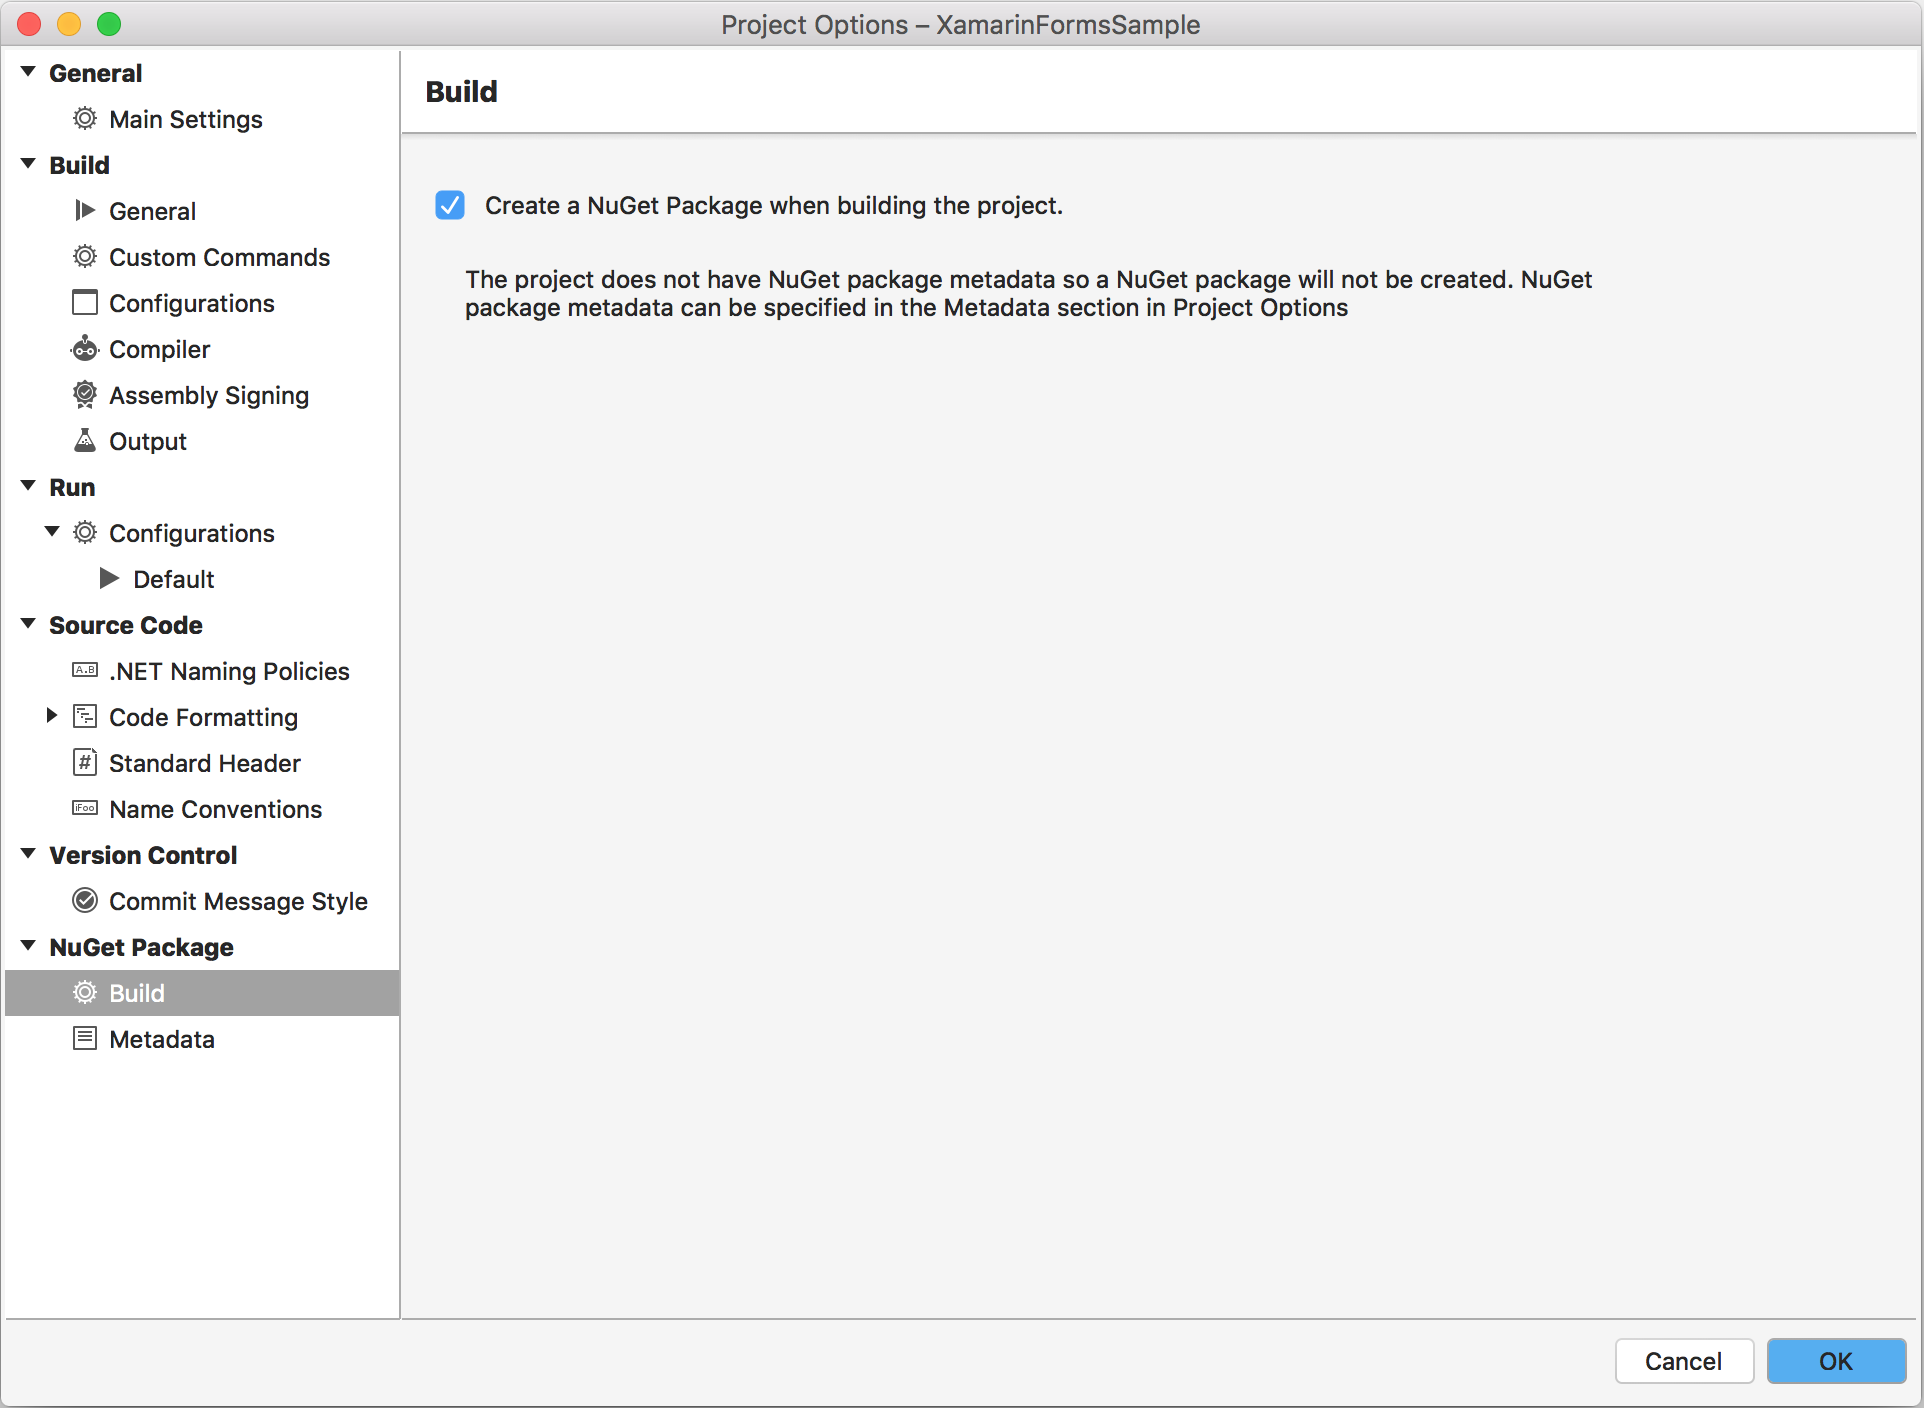Click the Standard Header hash icon
This screenshot has width=1924, height=1408.
pos(85,763)
